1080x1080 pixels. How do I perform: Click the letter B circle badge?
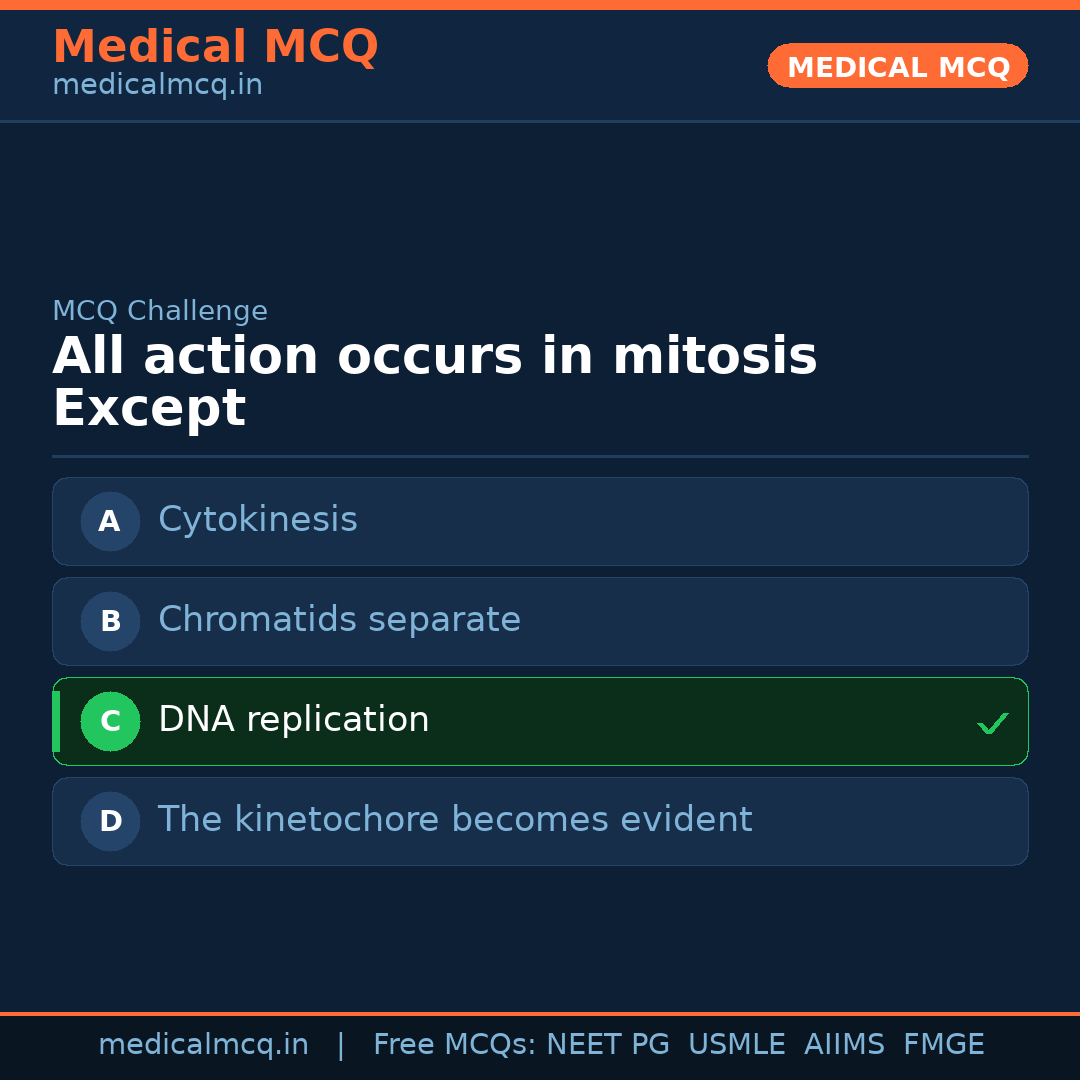tap(110, 621)
